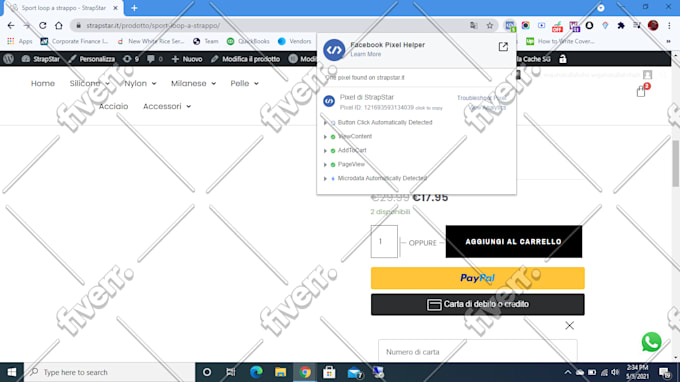Open the Milanese dropdown menu
The width and height of the screenshot is (680, 382).
[193, 83]
